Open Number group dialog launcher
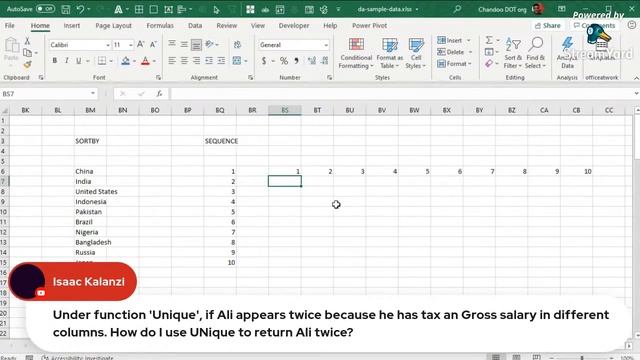The image size is (640, 360). [x=329, y=78]
